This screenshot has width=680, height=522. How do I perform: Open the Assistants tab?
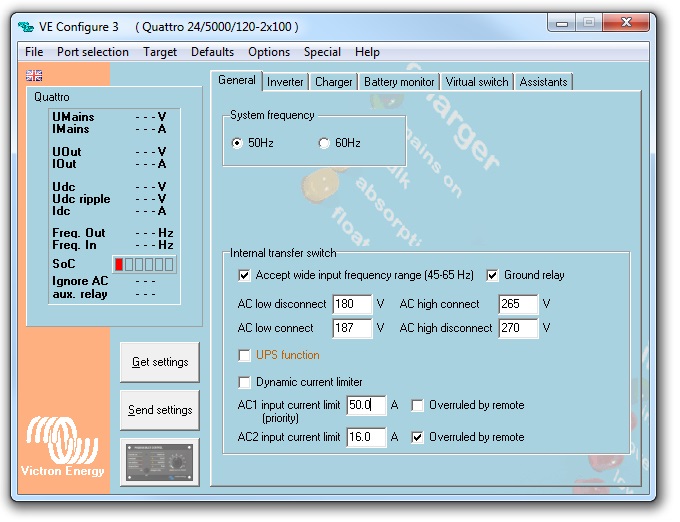pos(543,82)
